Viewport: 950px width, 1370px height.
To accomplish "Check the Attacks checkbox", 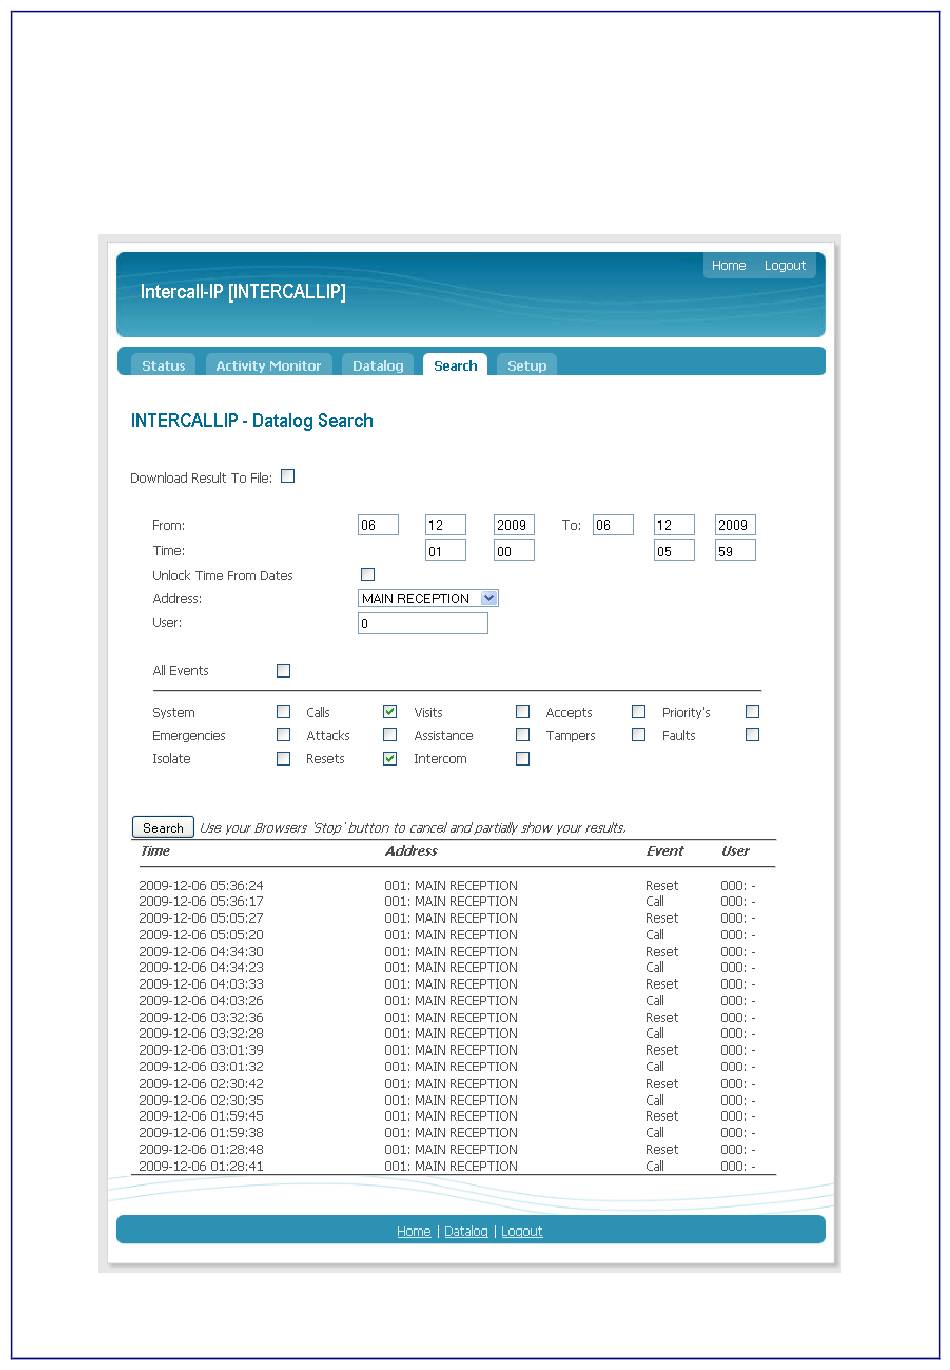I will click(390, 735).
